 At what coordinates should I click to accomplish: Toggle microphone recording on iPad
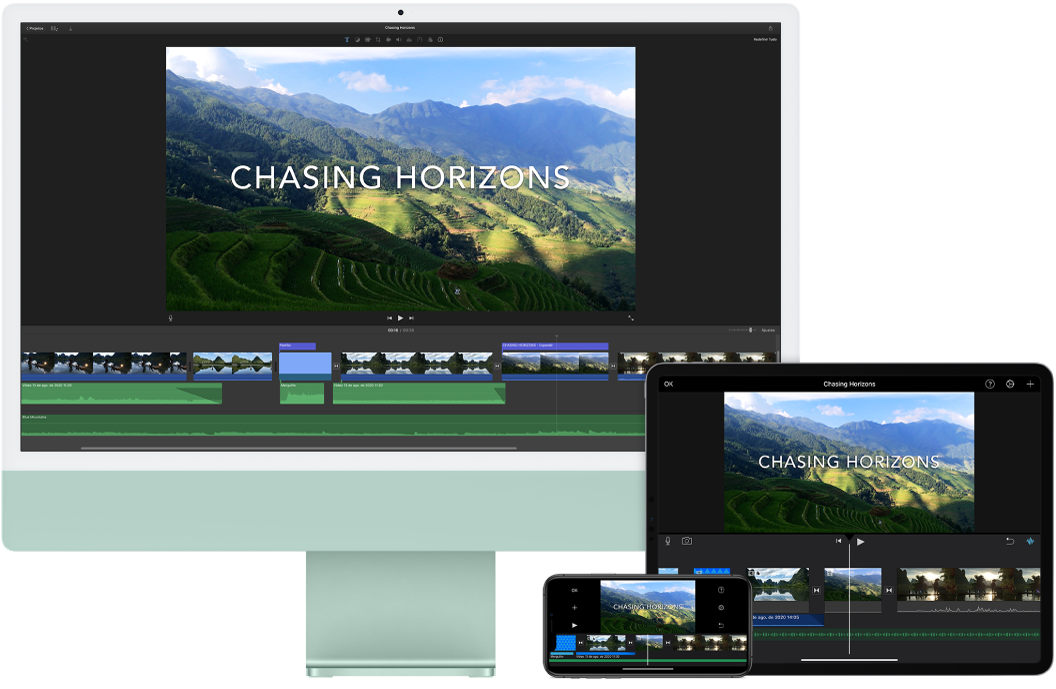click(668, 541)
